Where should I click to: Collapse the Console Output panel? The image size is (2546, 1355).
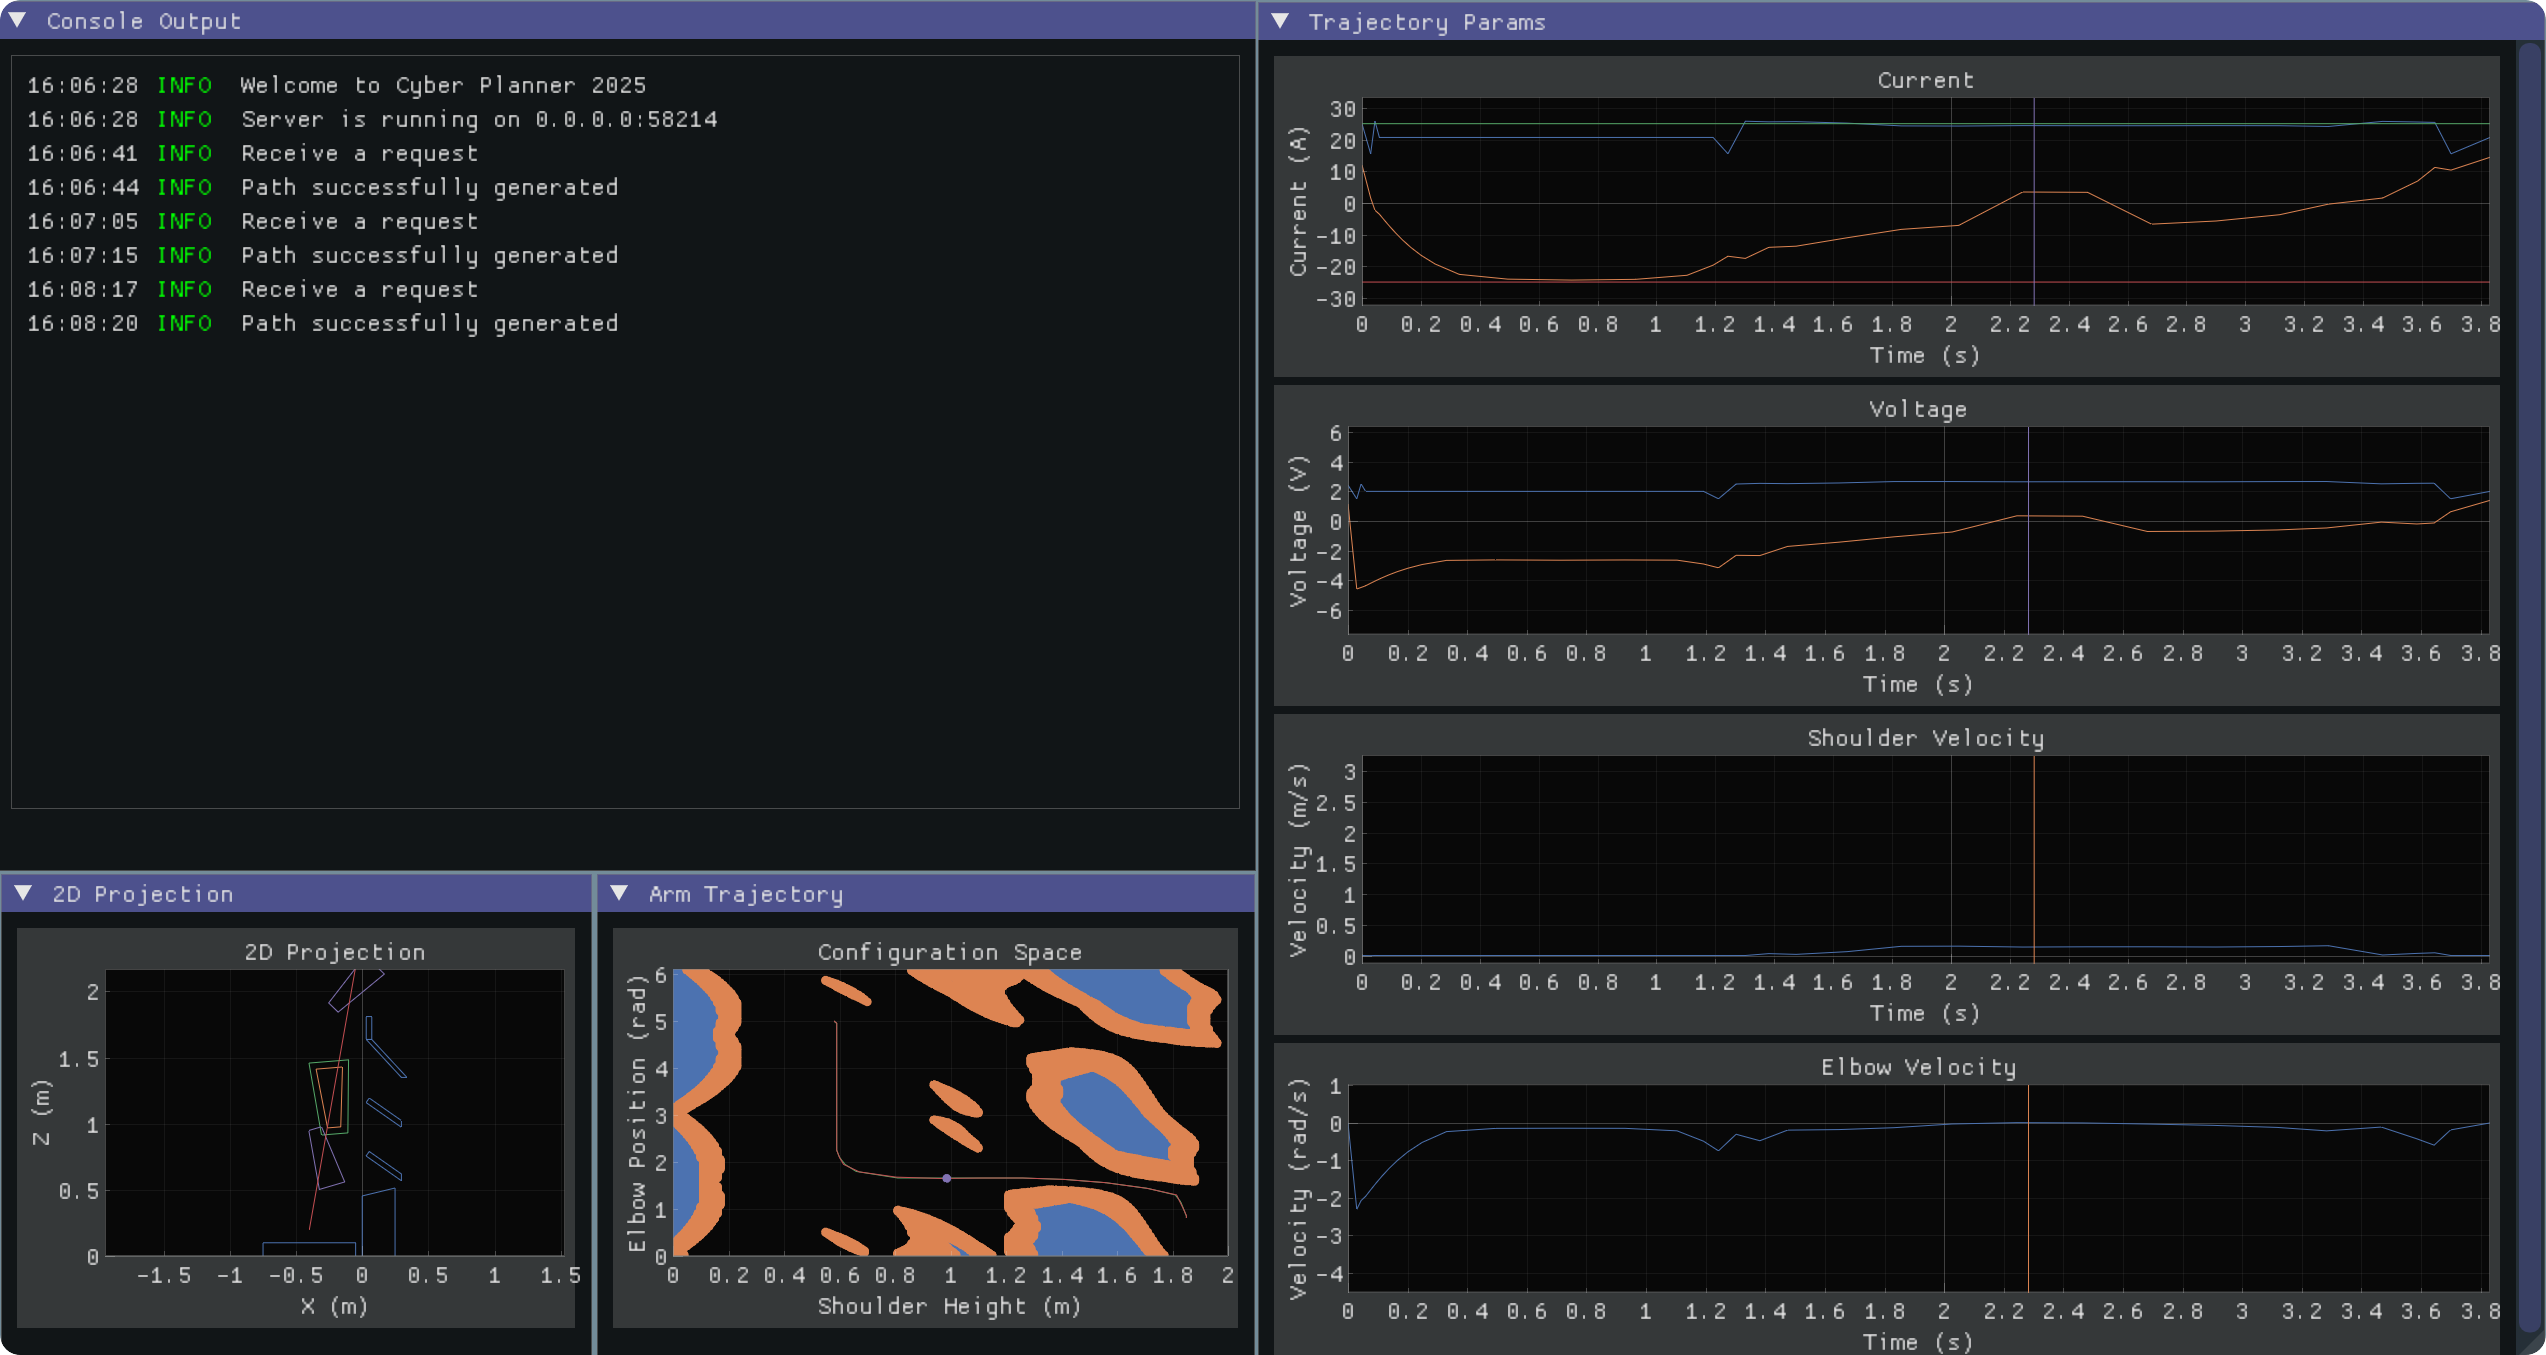point(17,20)
